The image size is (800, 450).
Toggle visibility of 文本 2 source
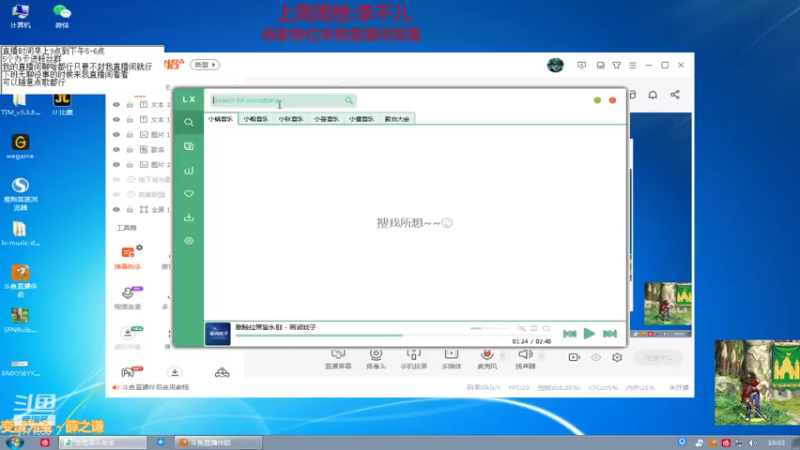click(x=116, y=105)
